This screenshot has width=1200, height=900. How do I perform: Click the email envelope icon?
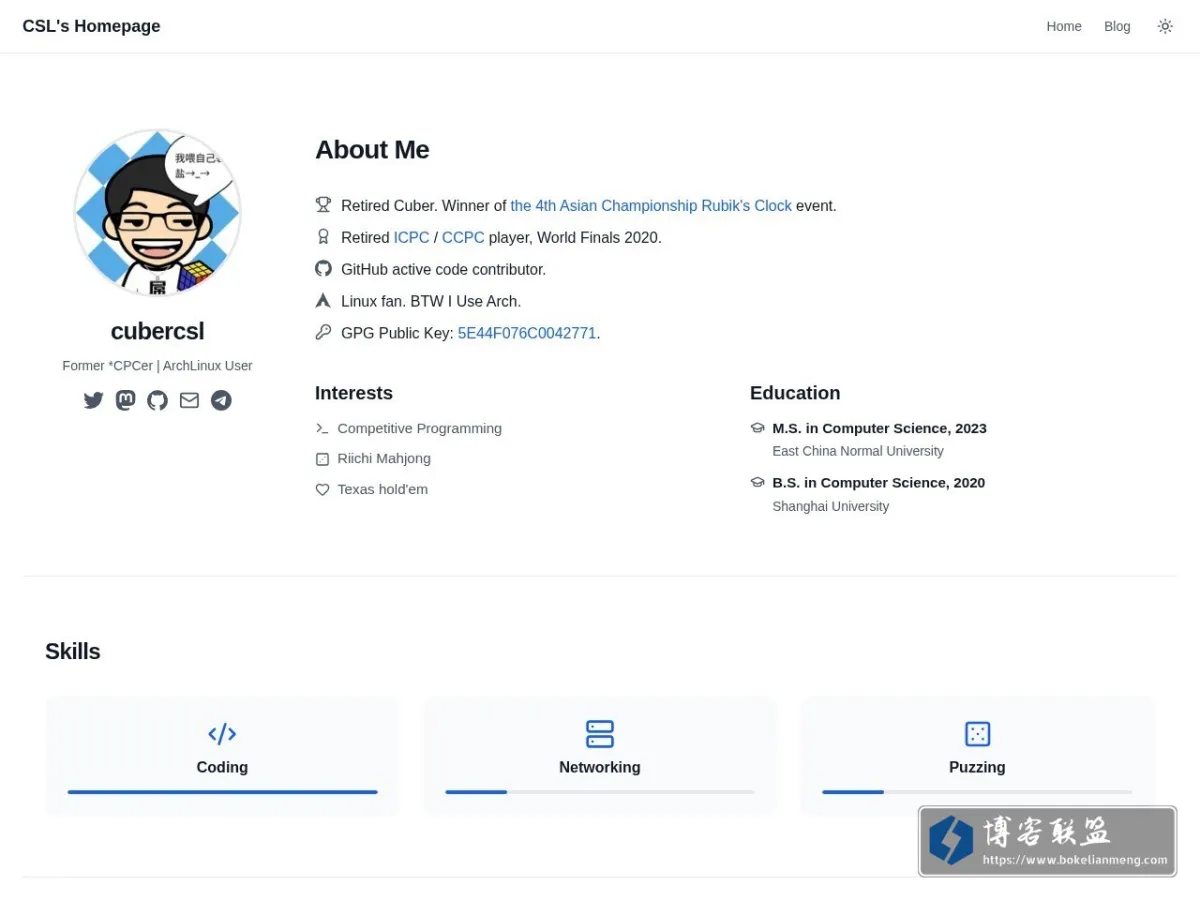click(x=189, y=401)
